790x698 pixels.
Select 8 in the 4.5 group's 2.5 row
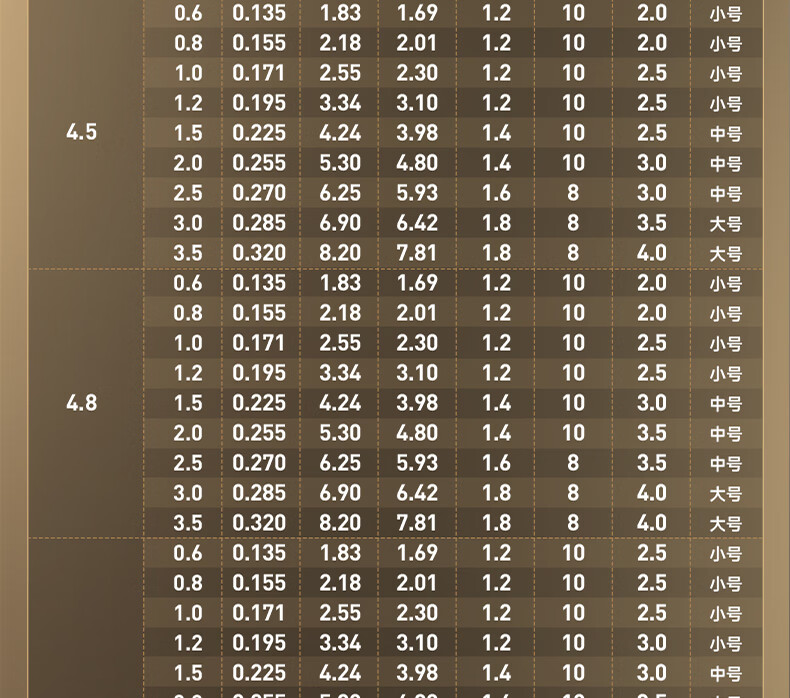[x=573, y=193]
